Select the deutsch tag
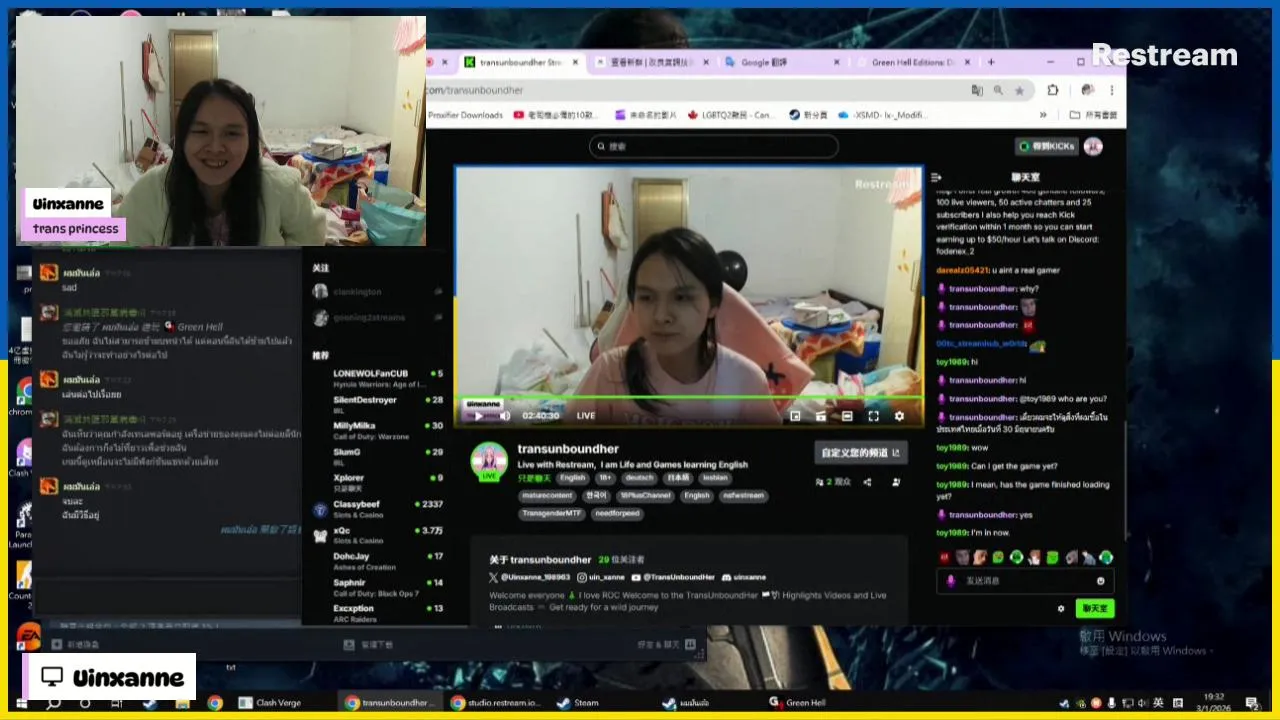 [639, 478]
